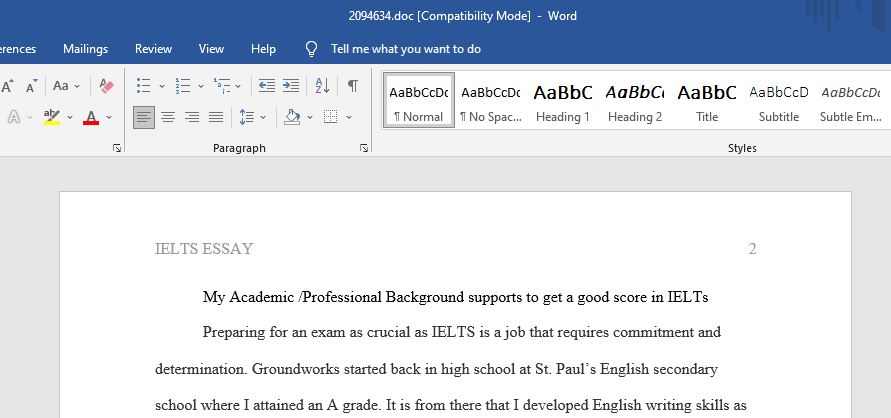Click the Numbering list icon
The height and width of the screenshot is (418, 891).
point(182,86)
